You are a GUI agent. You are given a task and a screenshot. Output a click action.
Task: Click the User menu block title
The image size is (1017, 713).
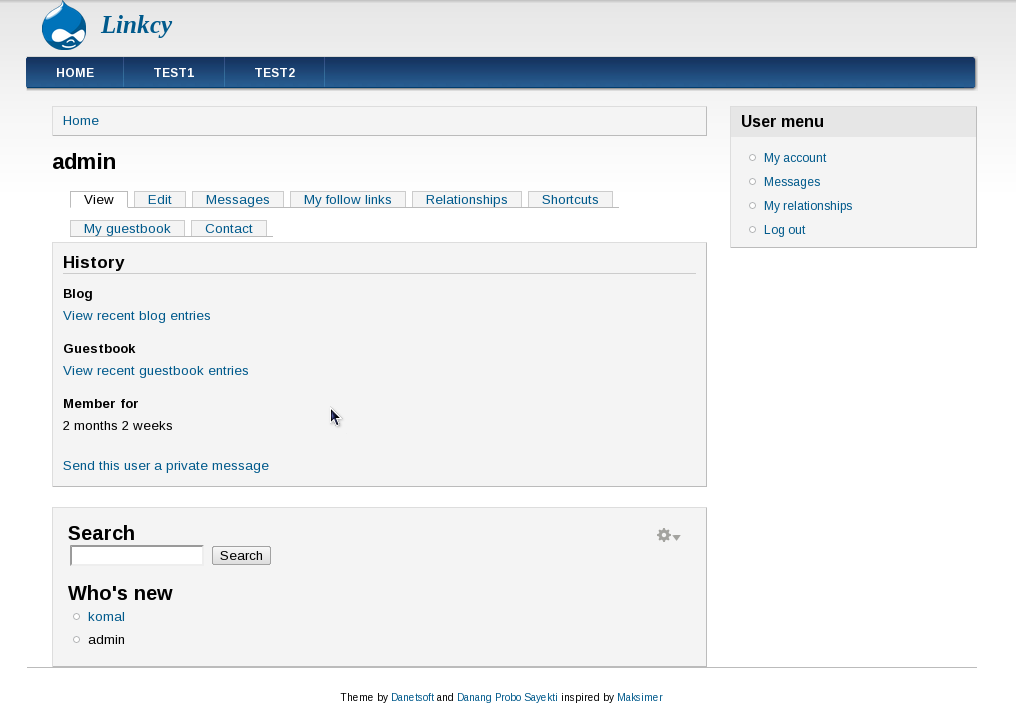(782, 122)
